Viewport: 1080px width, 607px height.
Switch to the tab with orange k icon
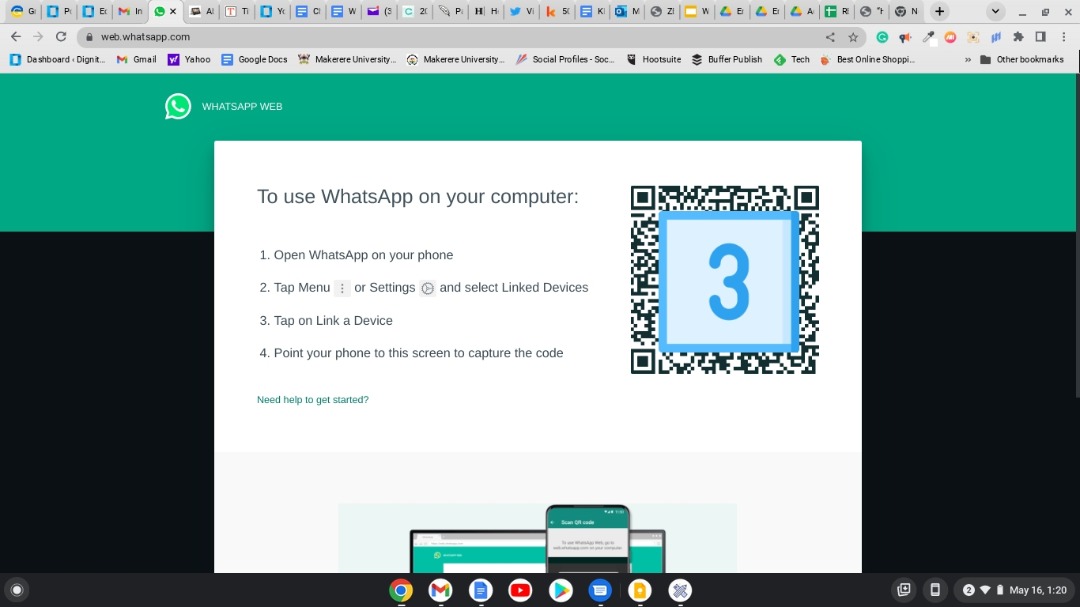[x=558, y=11]
